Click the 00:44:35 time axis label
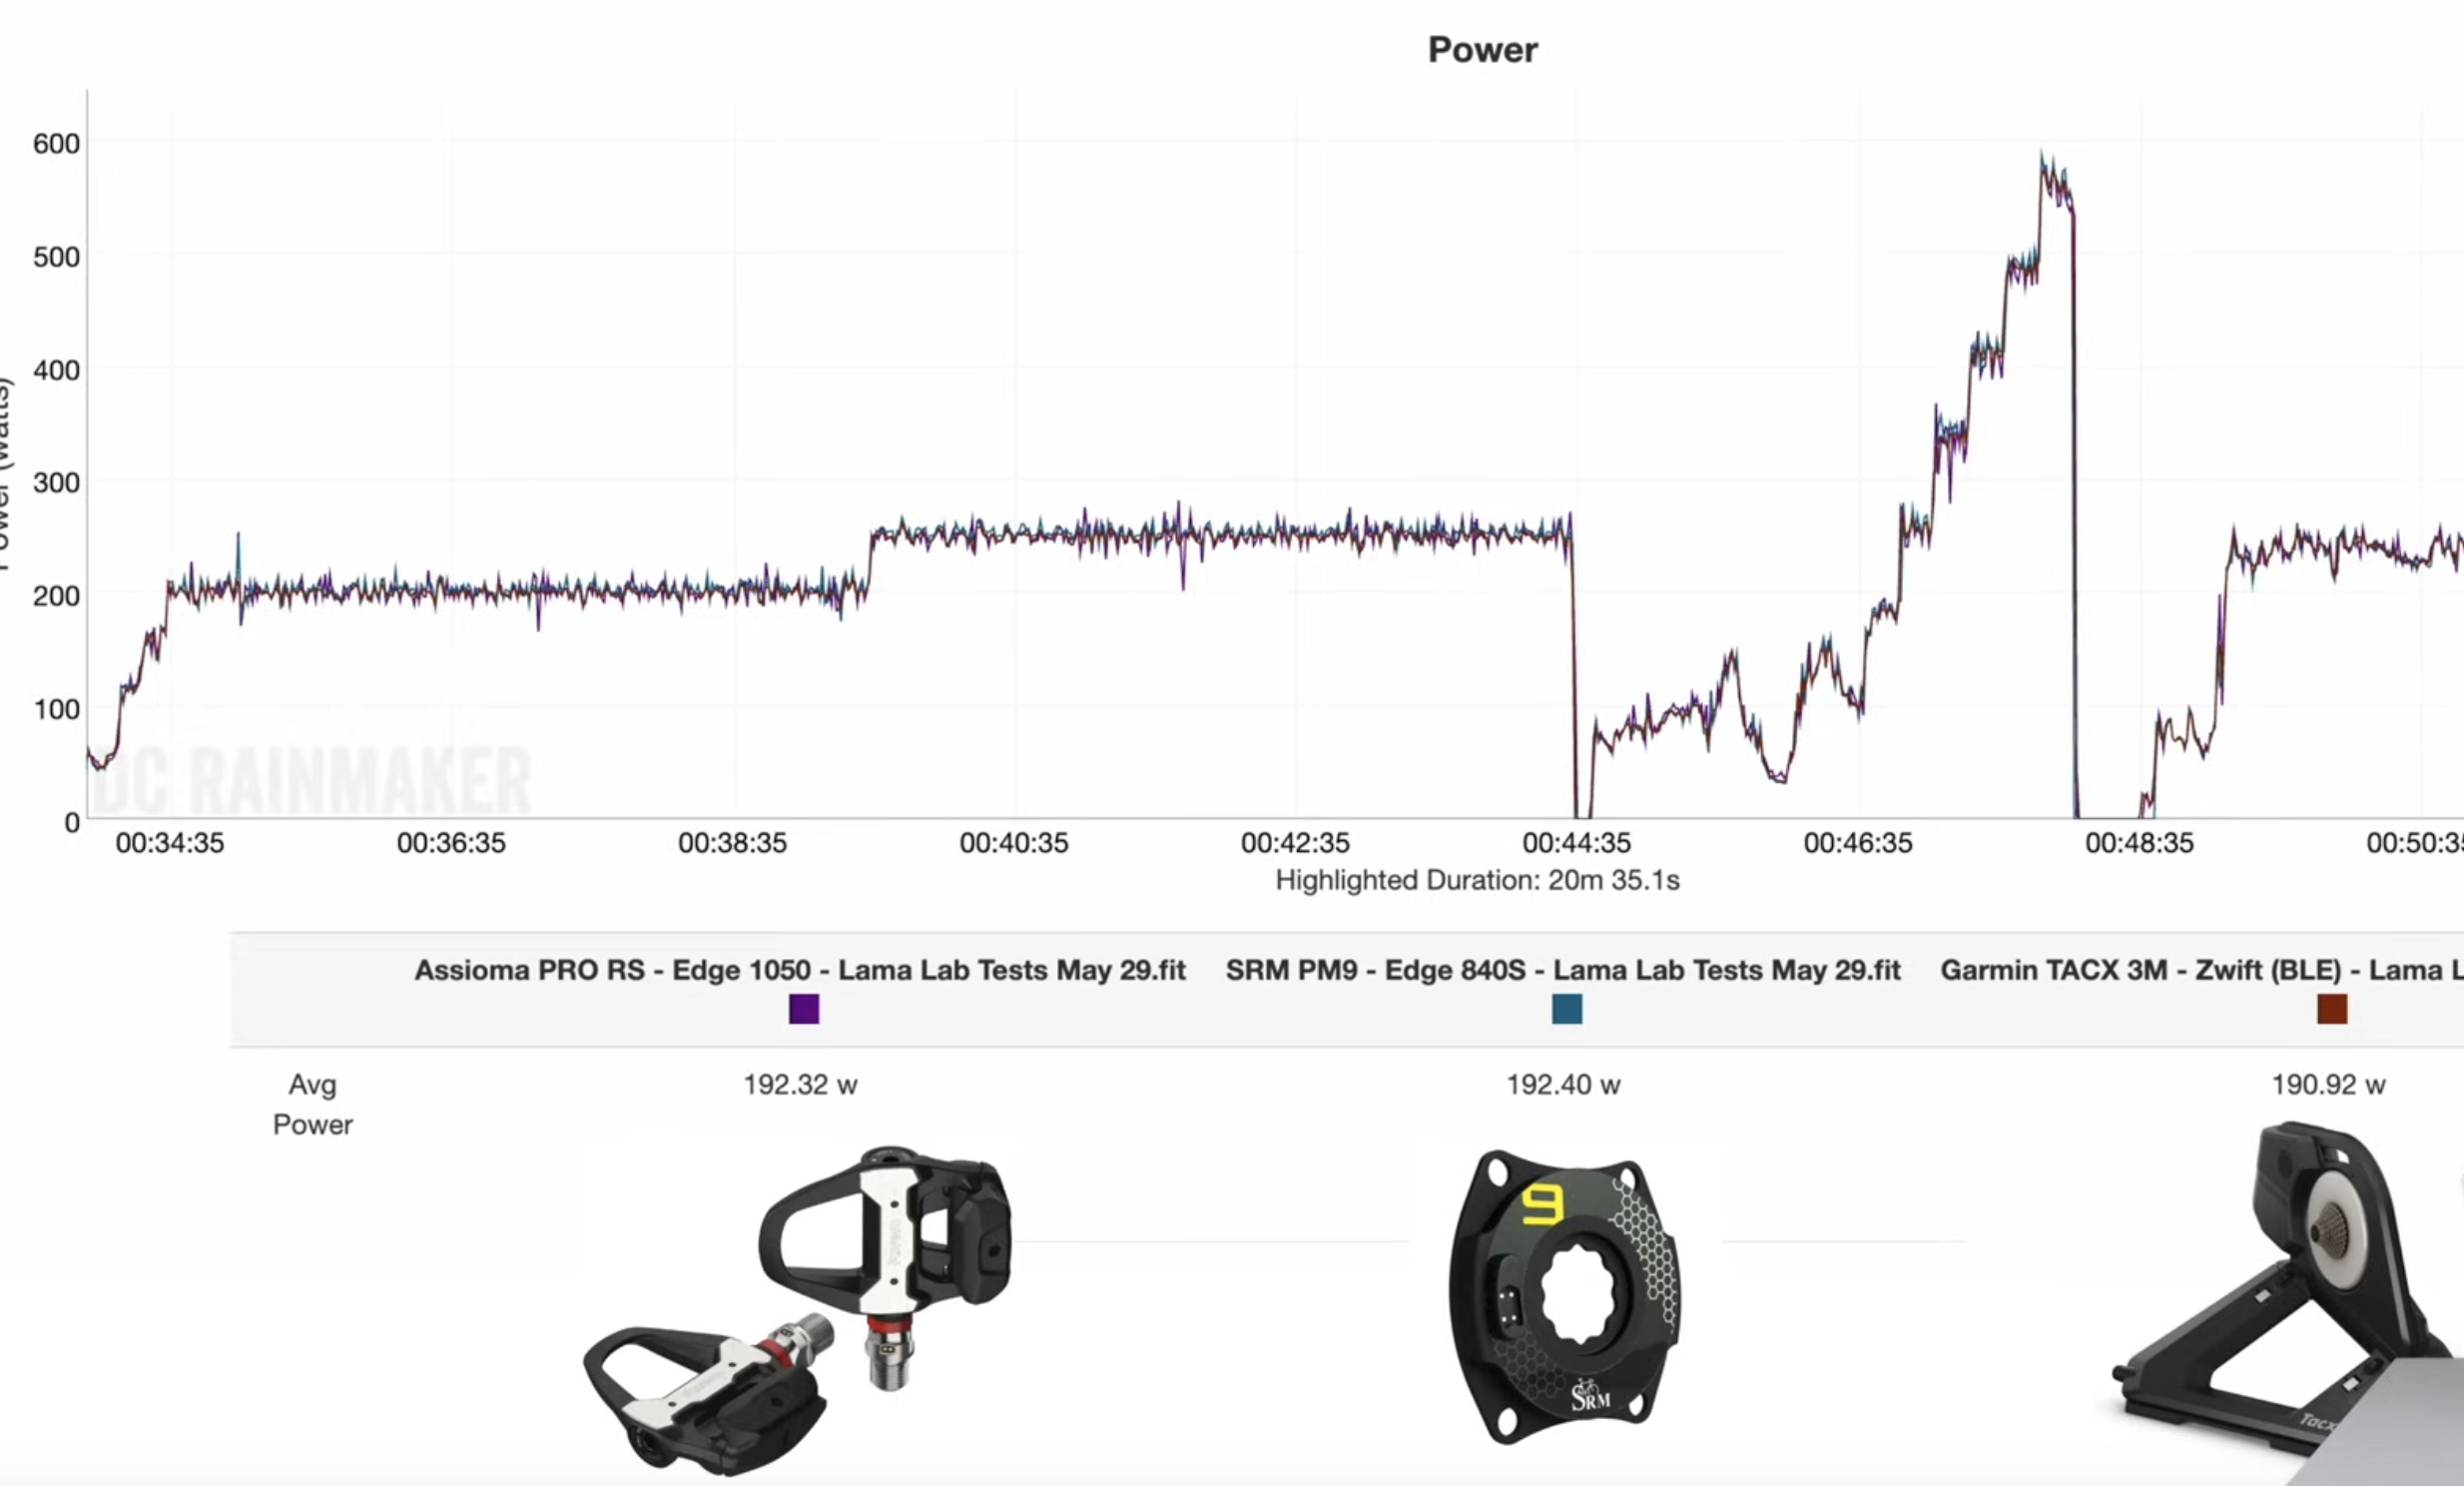This screenshot has height=1486, width=2464. point(1576,843)
